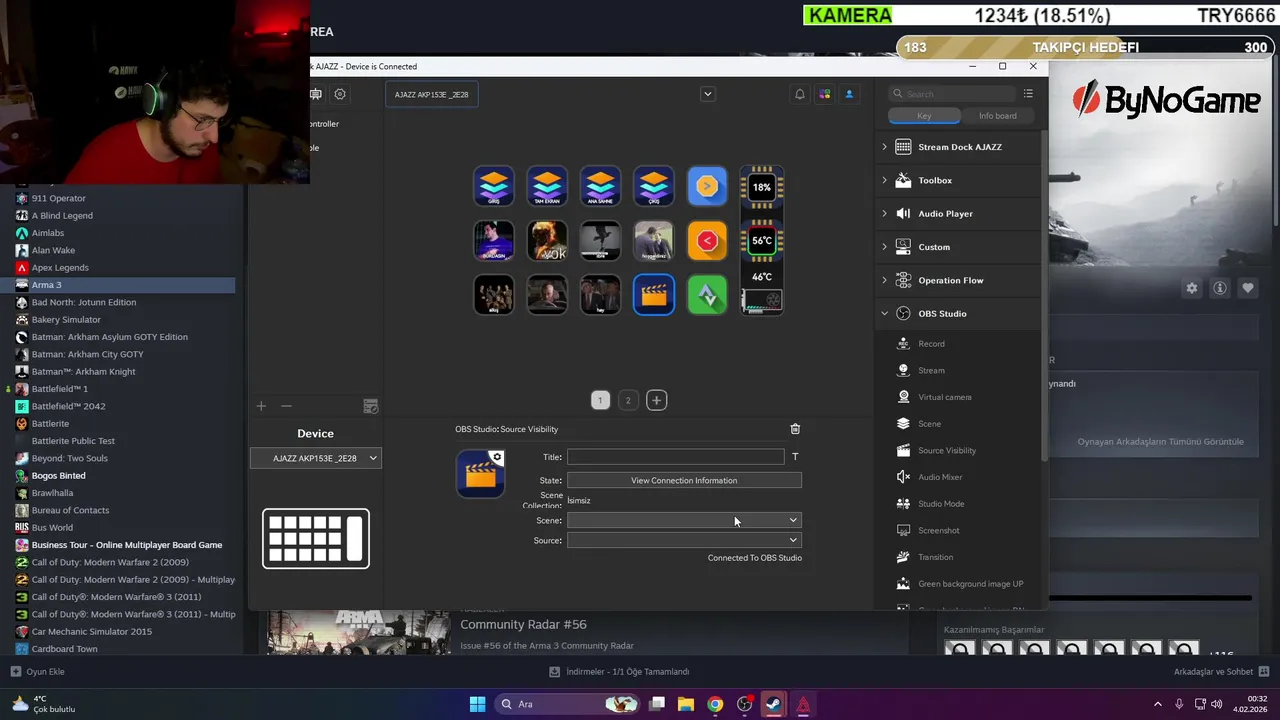Select the 'alkış' image key
The width and height of the screenshot is (1280, 720).
[493, 295]
